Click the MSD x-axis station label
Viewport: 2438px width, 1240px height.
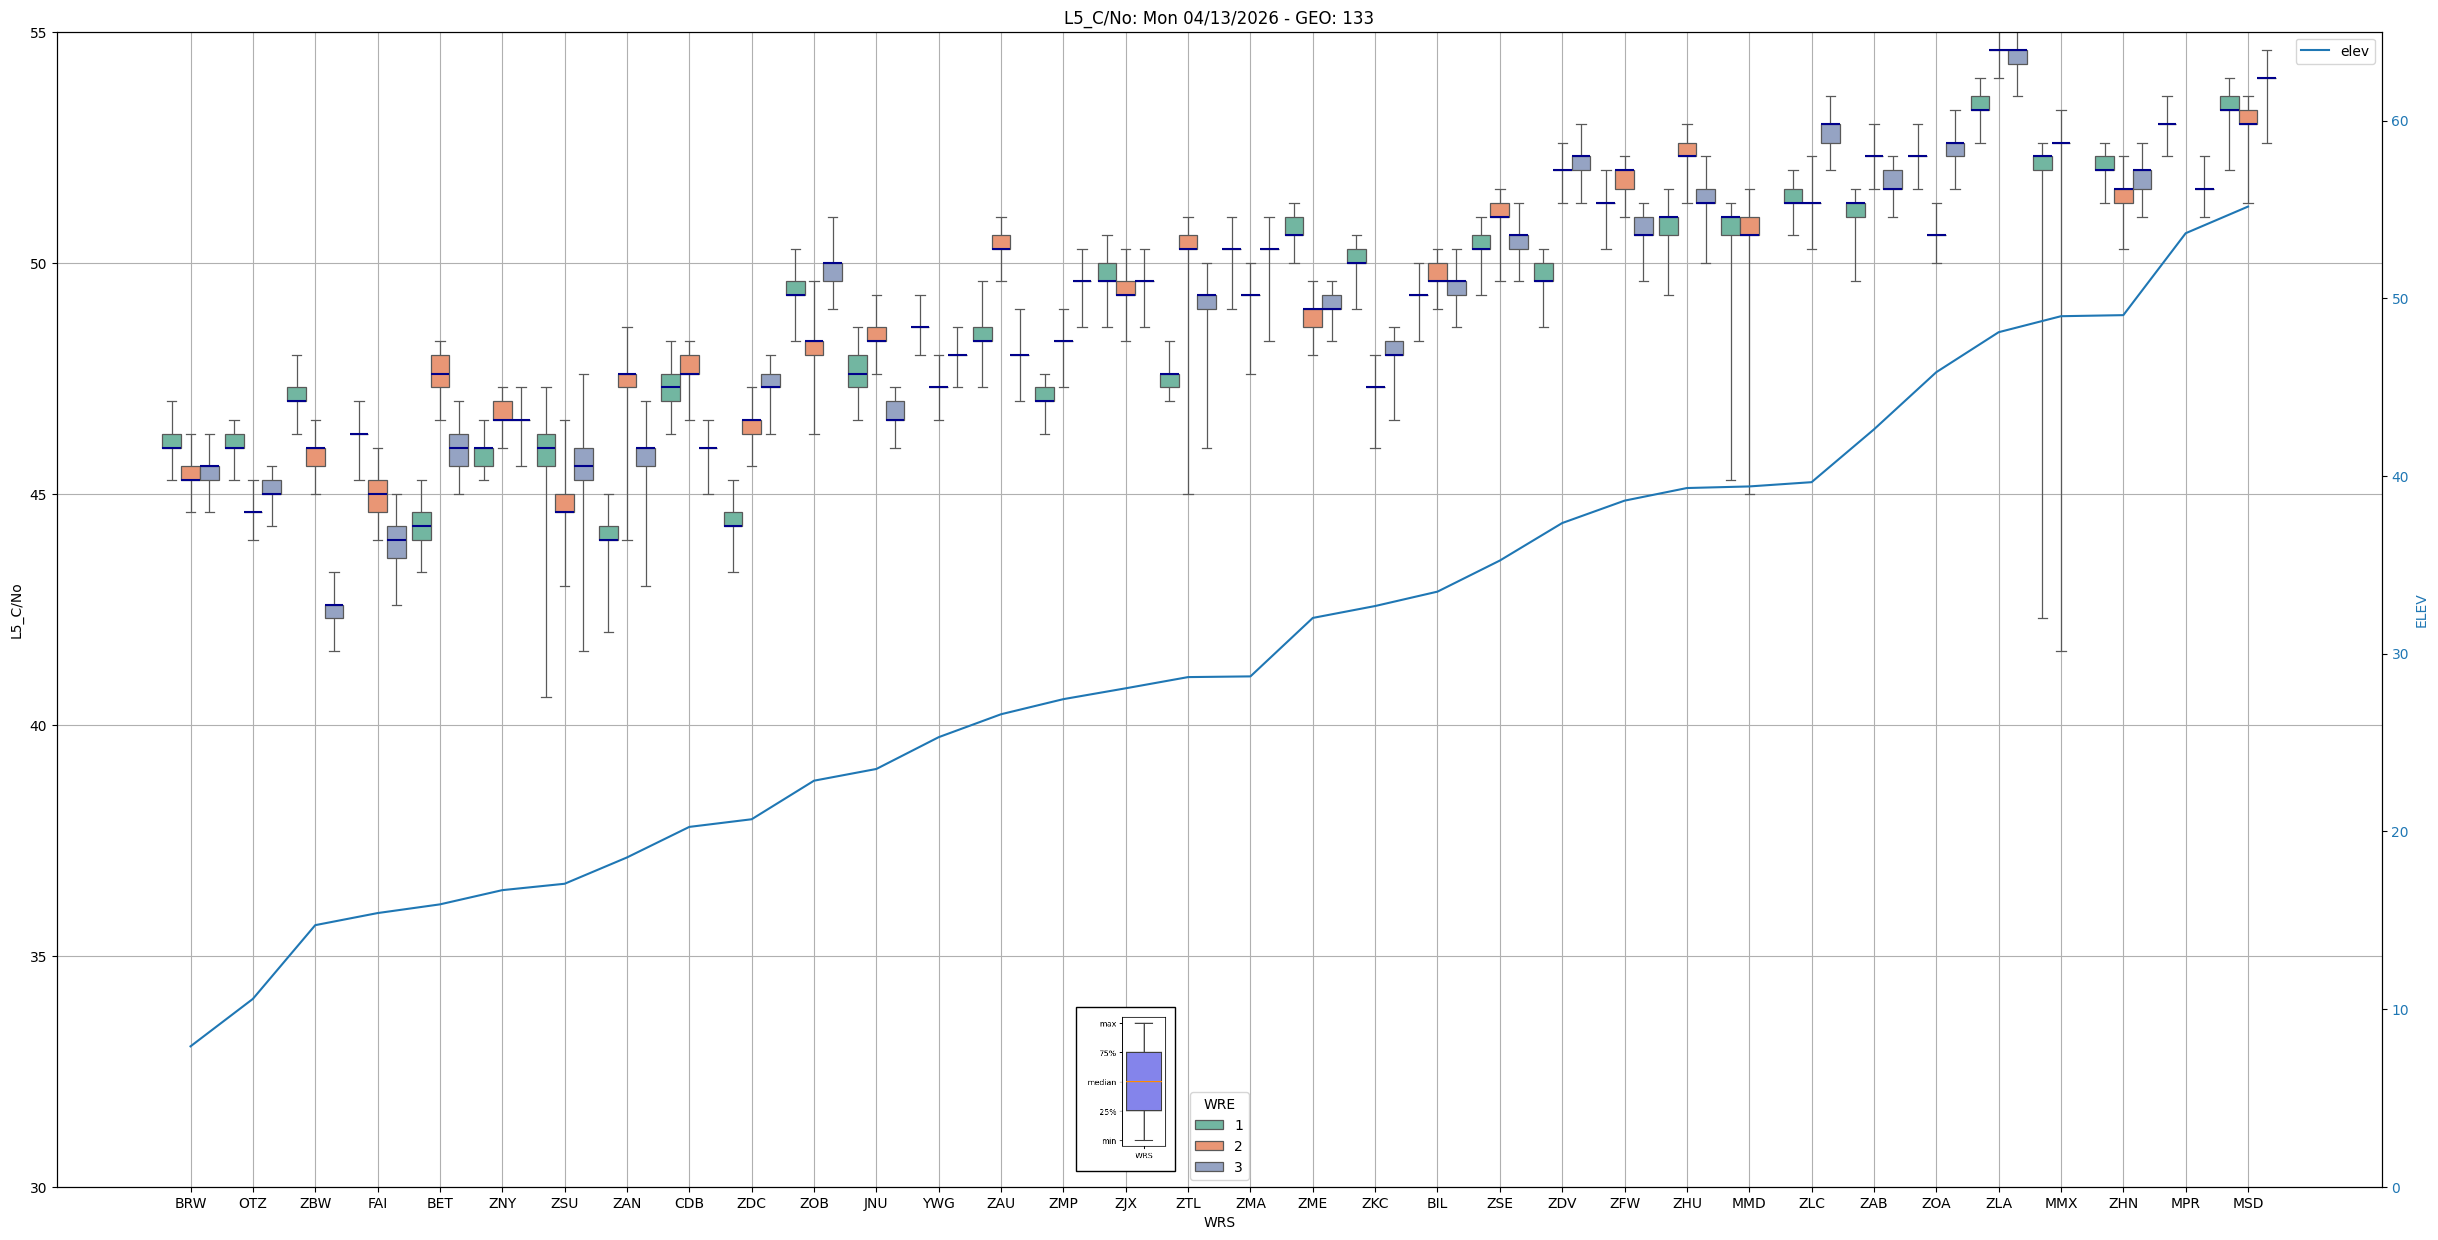click(2247, 1203)
